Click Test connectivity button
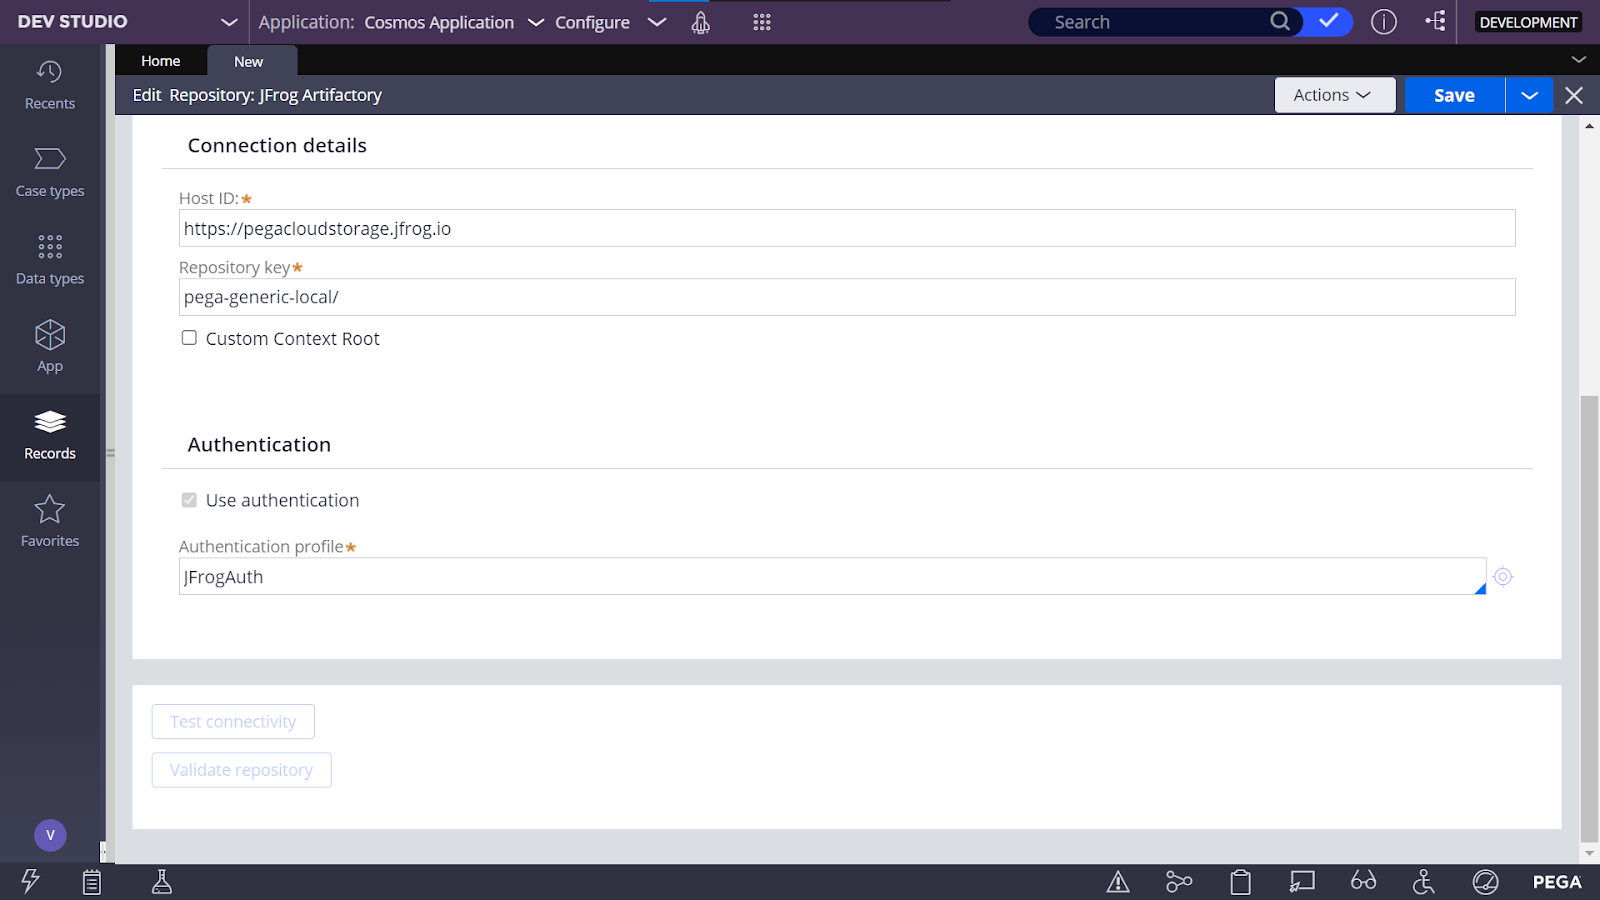Viewport: 1600px width, 900px height. (233, 722)
